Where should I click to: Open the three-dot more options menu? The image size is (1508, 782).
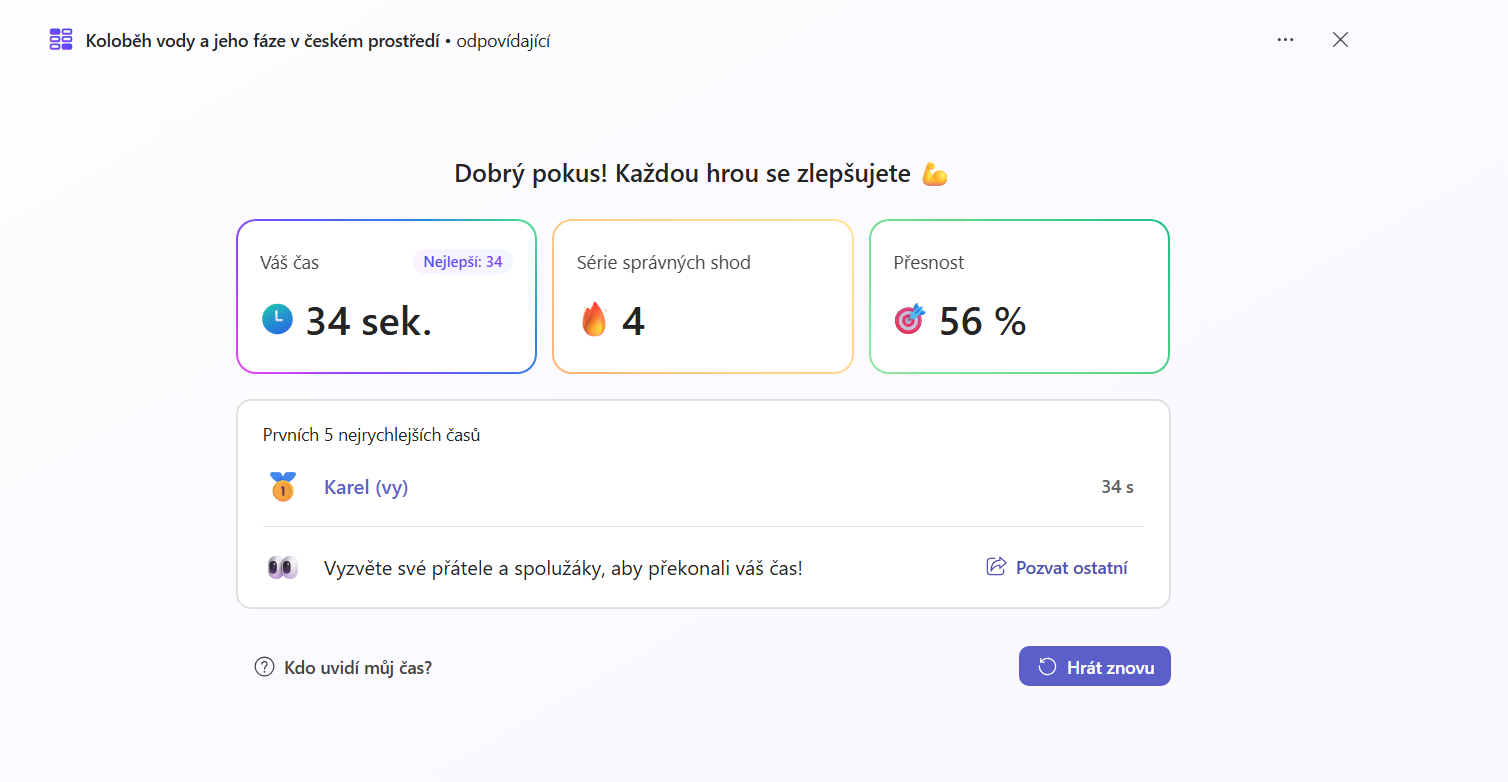point(1285,40)
